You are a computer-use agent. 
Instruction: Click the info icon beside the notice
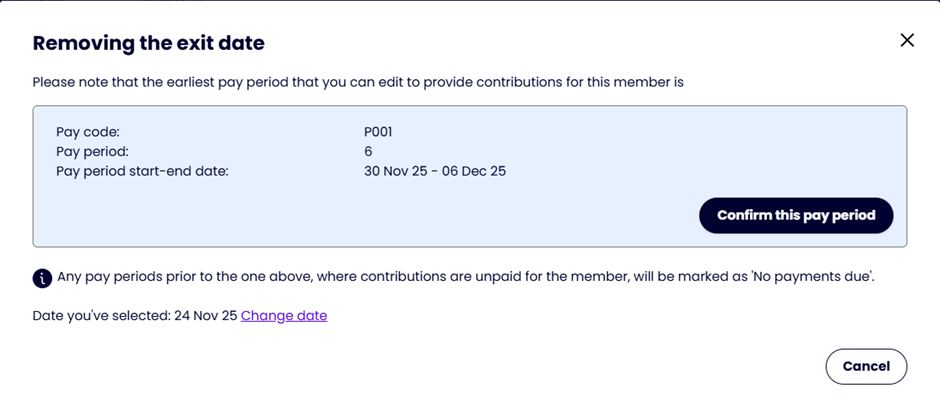[x=42, y=278]
